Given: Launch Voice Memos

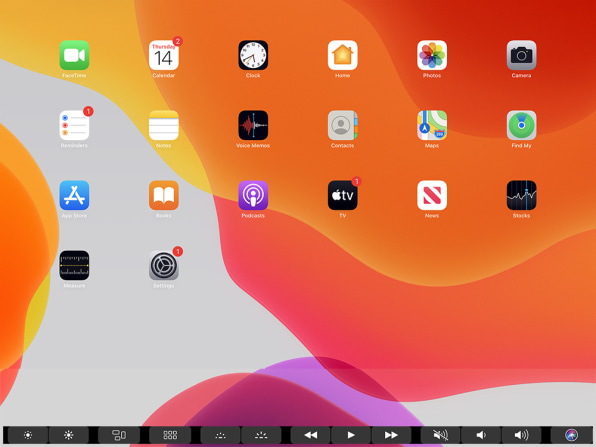Looking at the screenshot, I should point(253,125).
